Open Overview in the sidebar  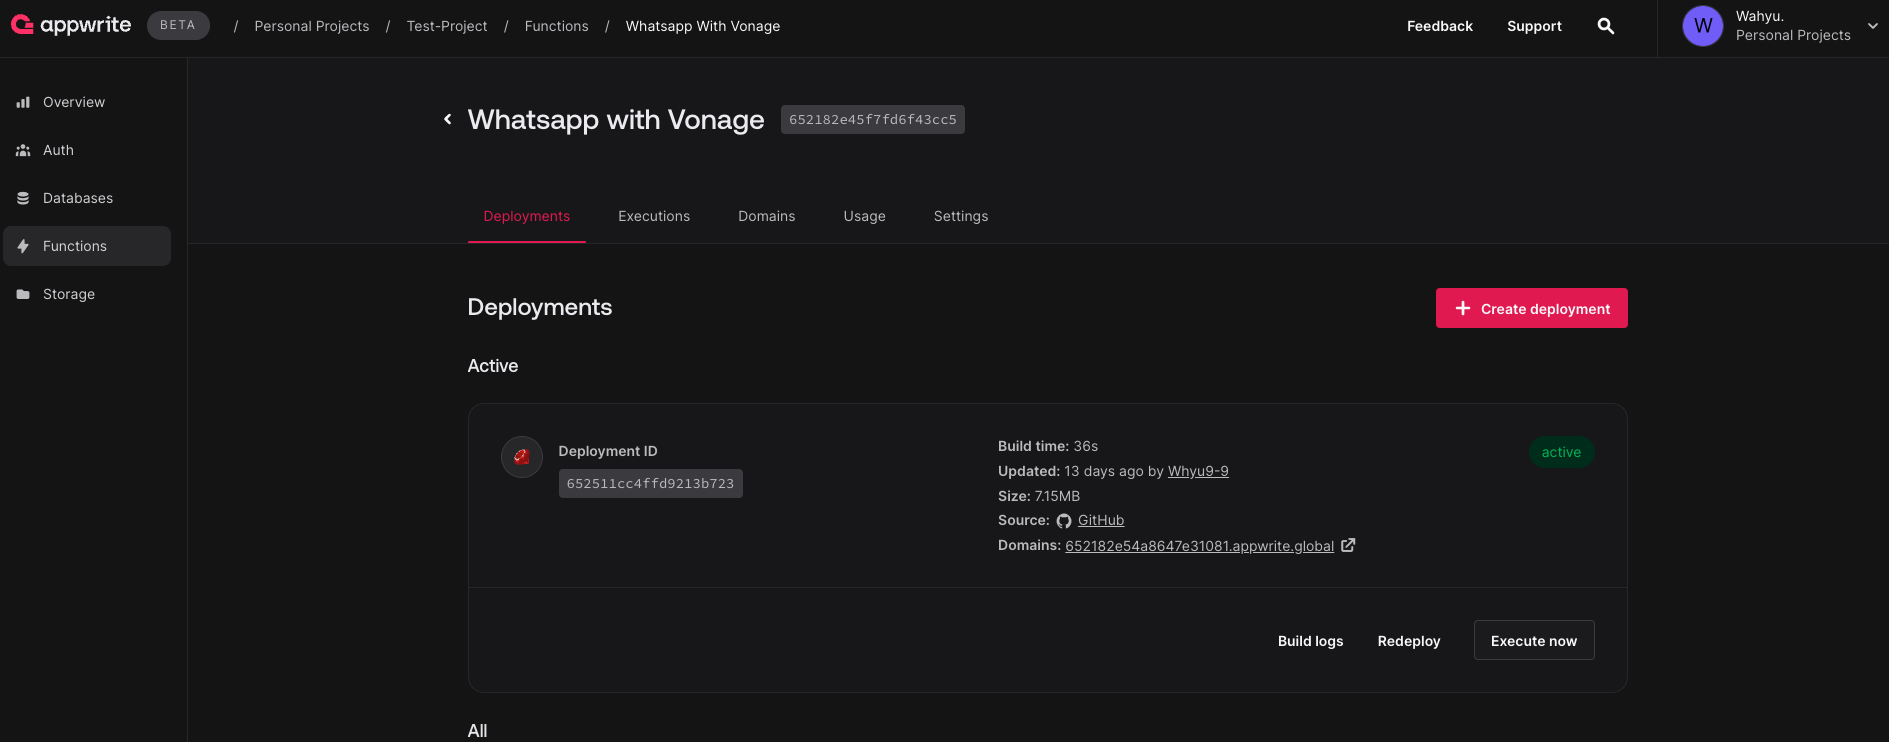pyautogui.click(x=87, y=102)
